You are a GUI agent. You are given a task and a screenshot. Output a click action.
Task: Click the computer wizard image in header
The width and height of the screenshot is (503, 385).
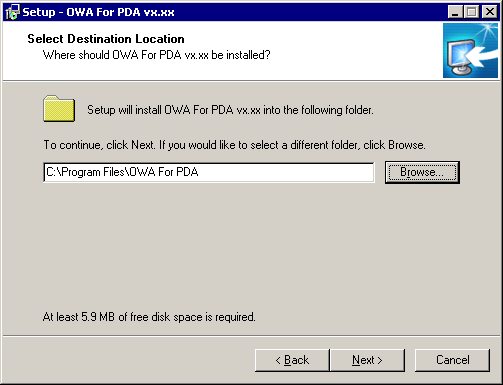470,50
